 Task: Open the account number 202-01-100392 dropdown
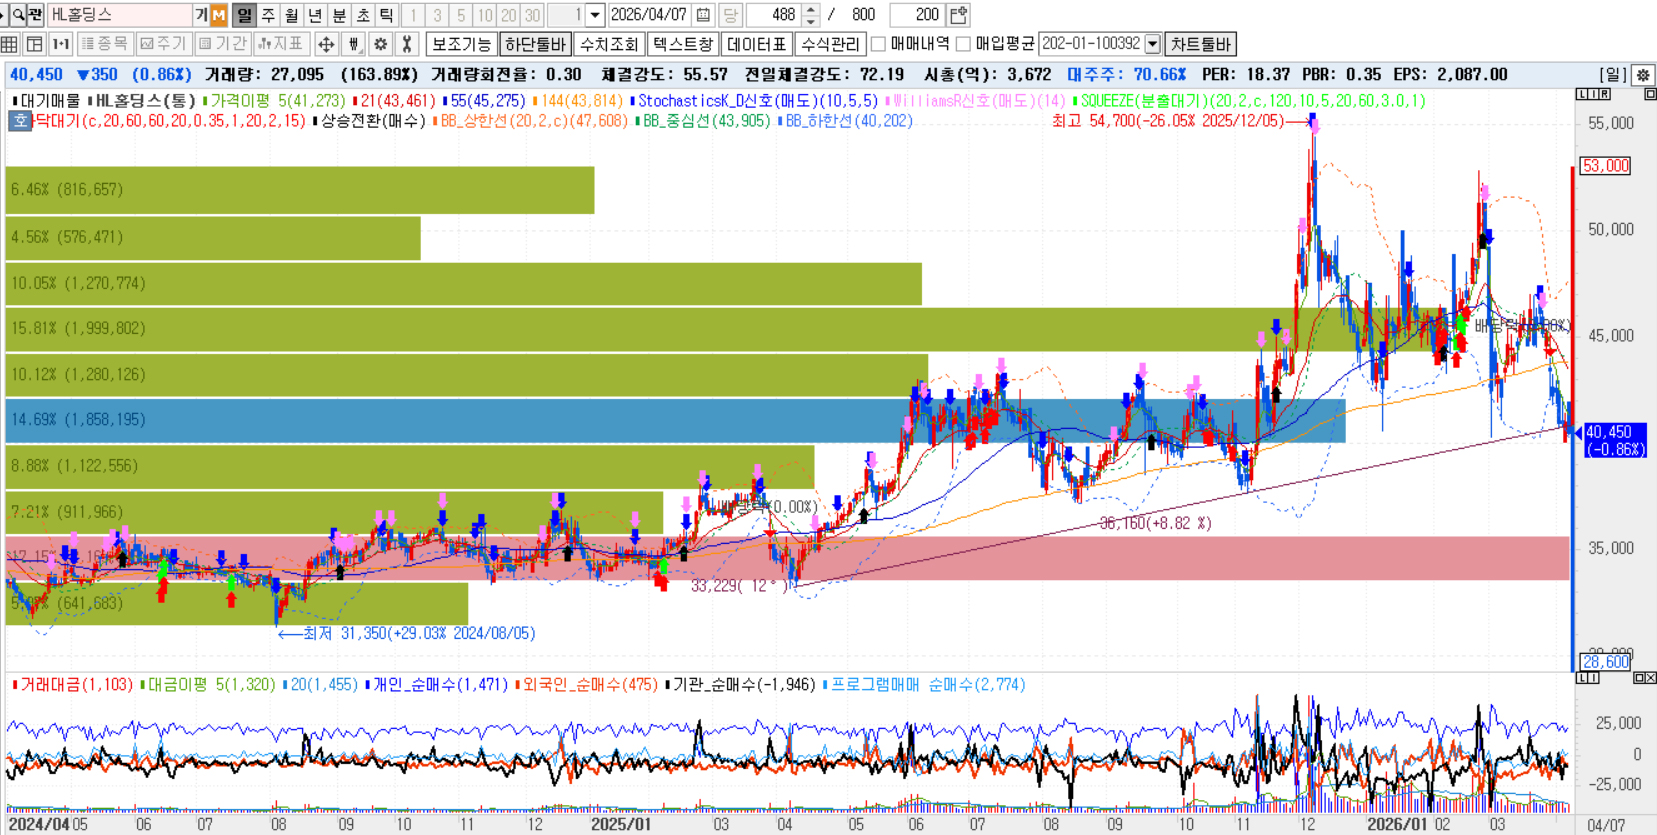[1153, 44]
